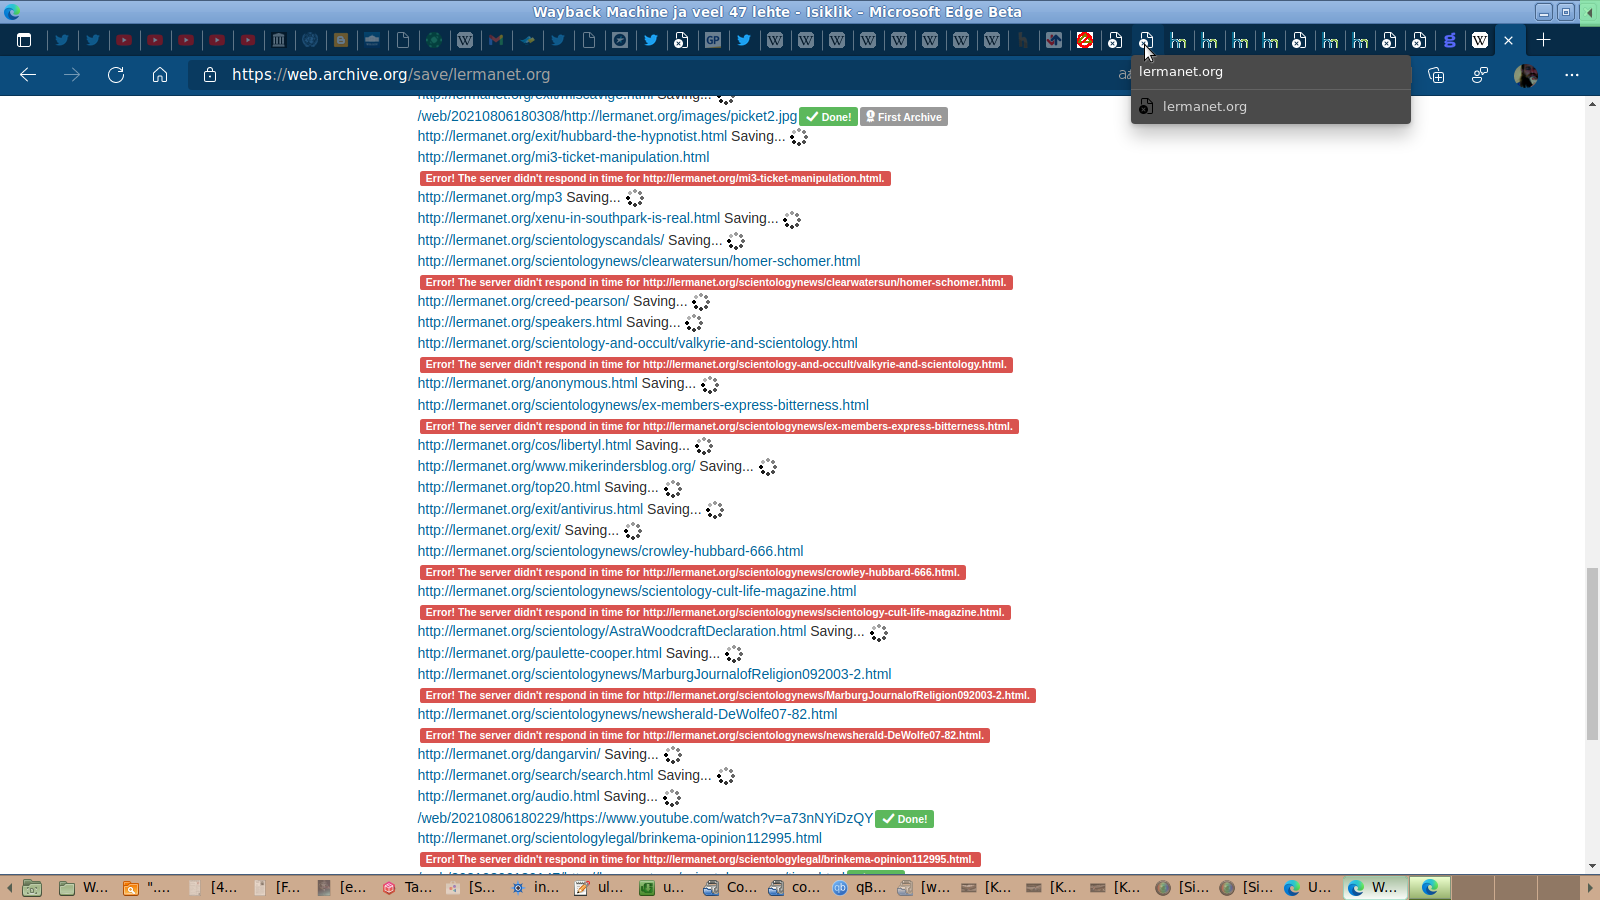The width and height of the screenshot is (1600, 900).
Task: Open the mikerindersblog.org link
Action: (556, 467)
